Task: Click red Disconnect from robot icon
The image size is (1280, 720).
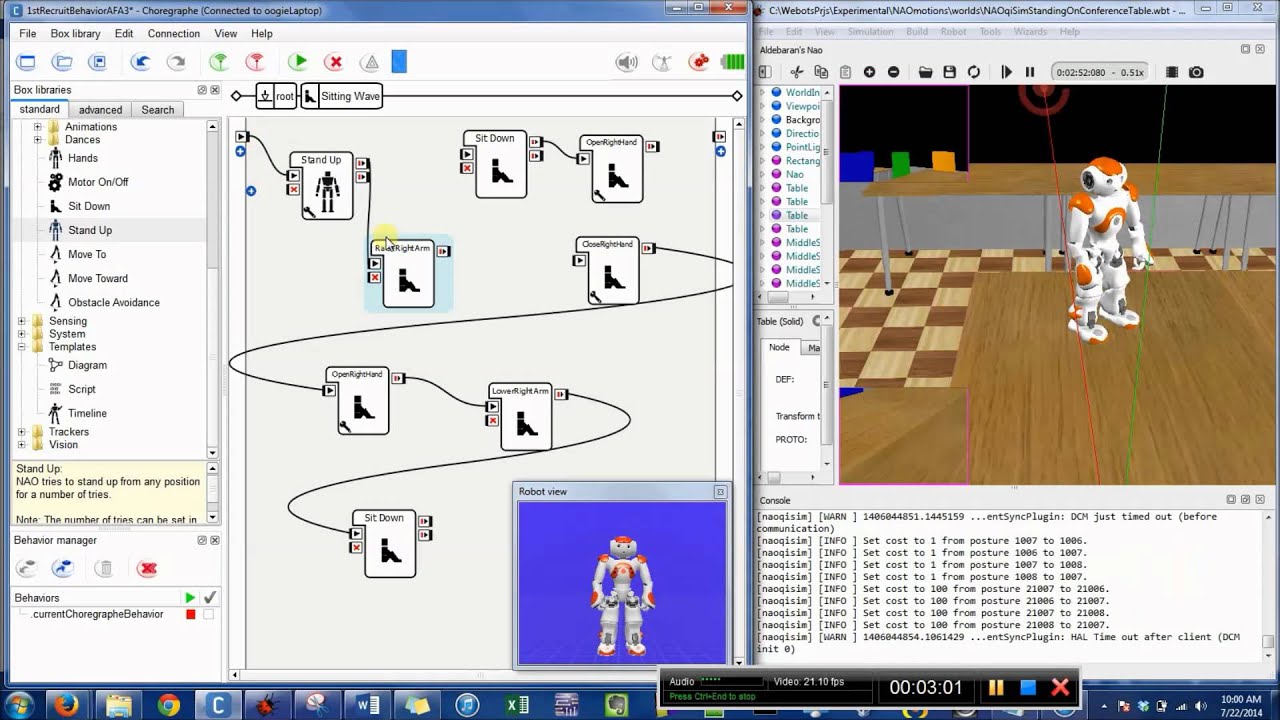Action: [255, 62]
